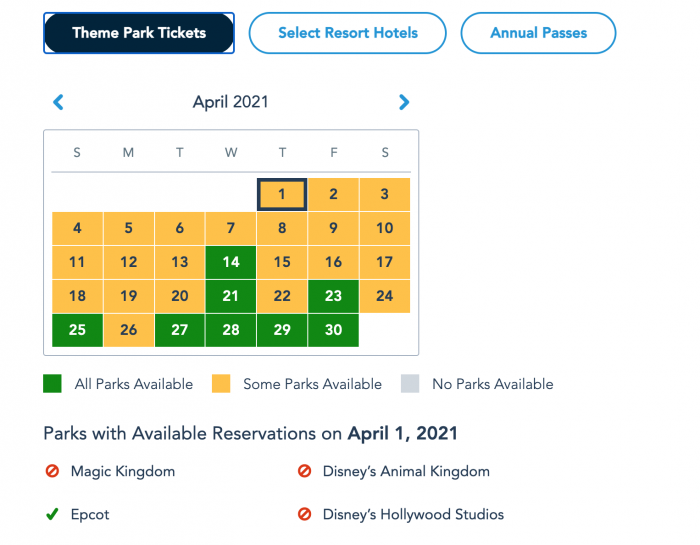Click the April 2021 month heading

[230, 102]
